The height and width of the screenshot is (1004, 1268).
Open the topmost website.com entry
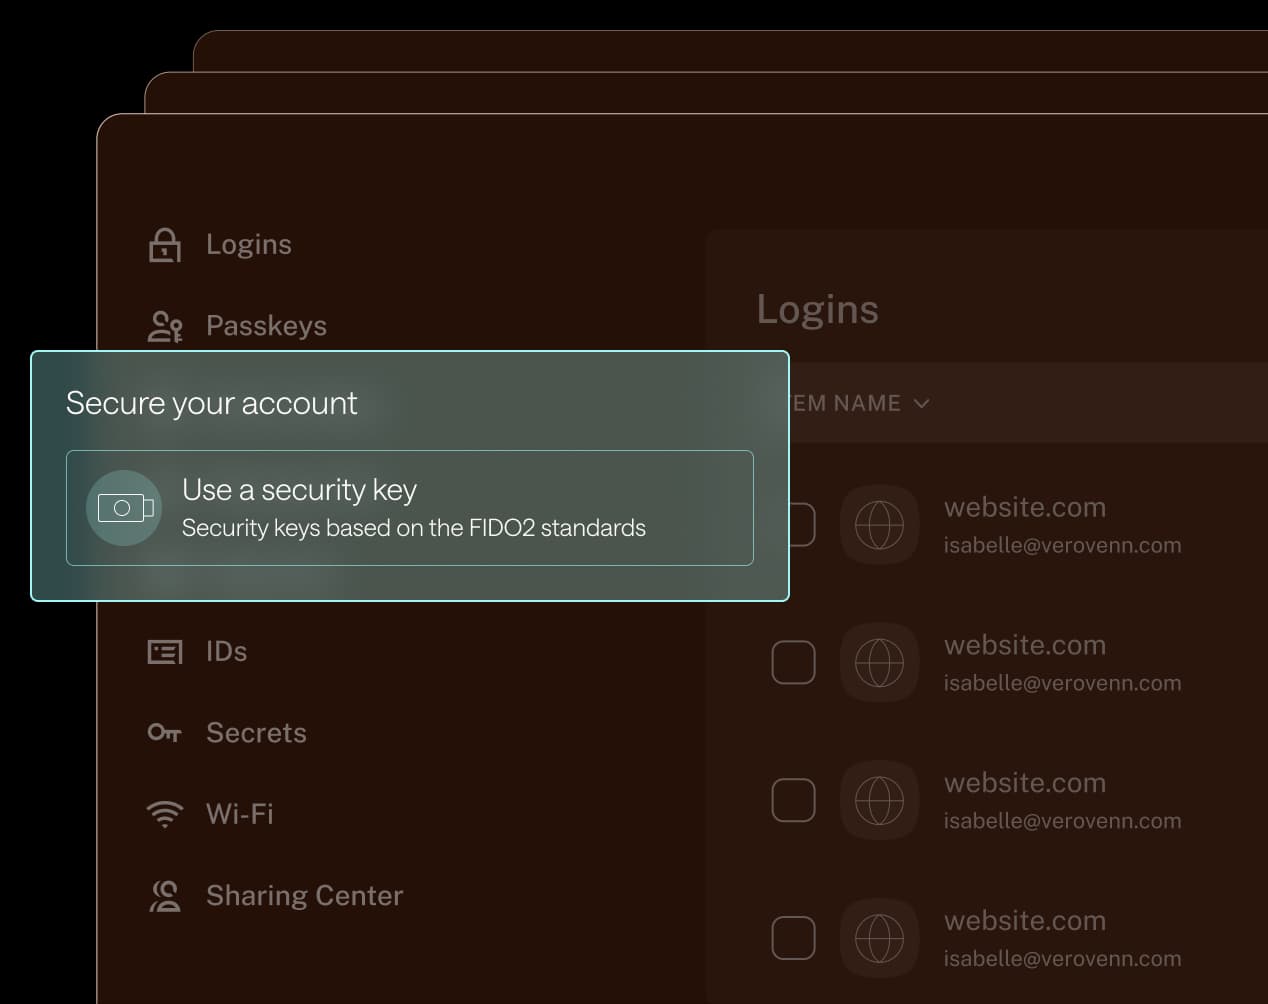point(1025,508)
